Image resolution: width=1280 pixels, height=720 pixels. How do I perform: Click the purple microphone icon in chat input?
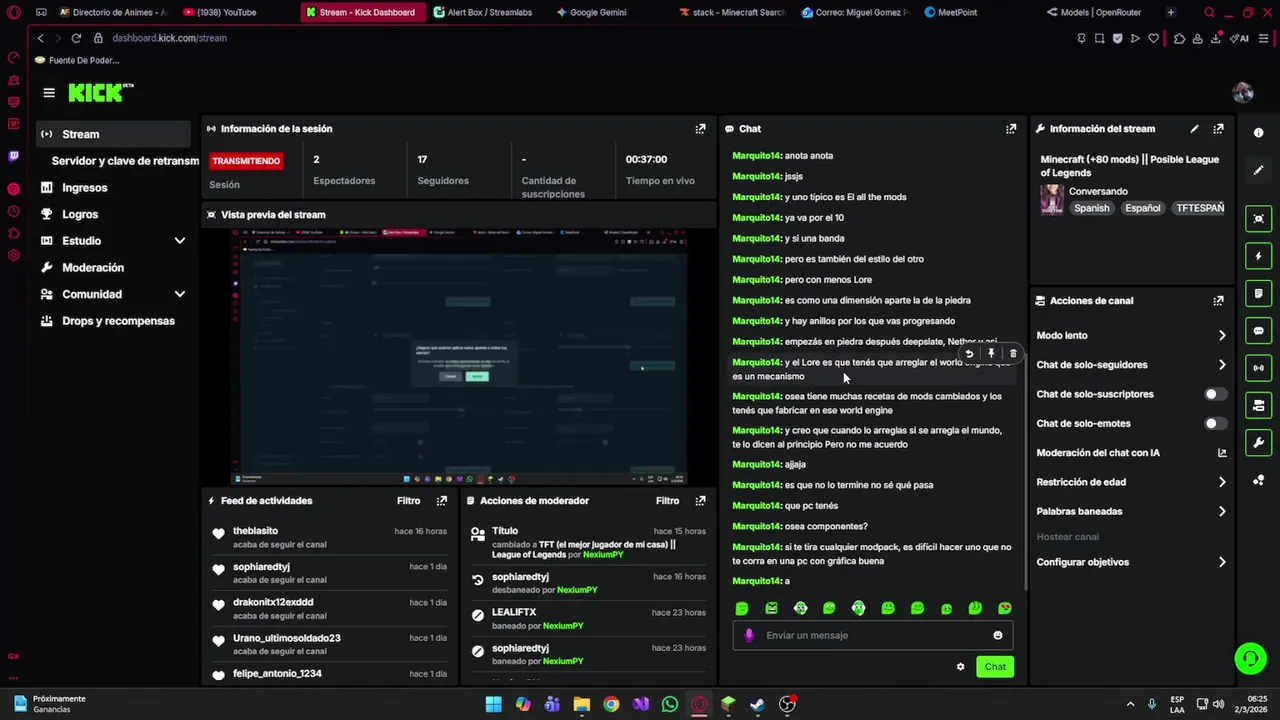click(749, 636)
